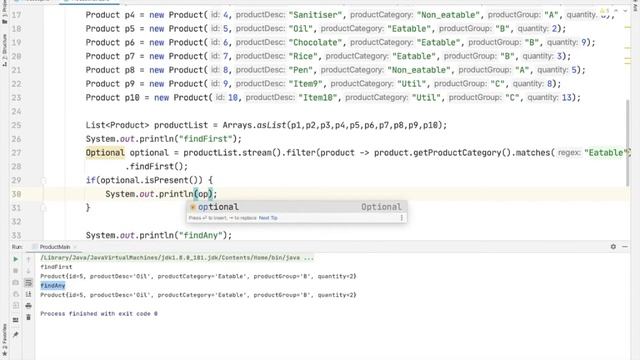Viewport: 640px width, 360px height.
Task: Toggle scroll to end in Run console
Action: 28,294
